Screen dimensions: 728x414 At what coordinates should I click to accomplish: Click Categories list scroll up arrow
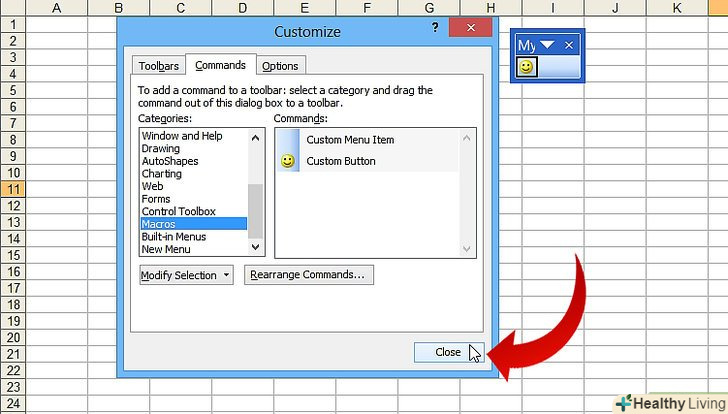pos(255,138)
